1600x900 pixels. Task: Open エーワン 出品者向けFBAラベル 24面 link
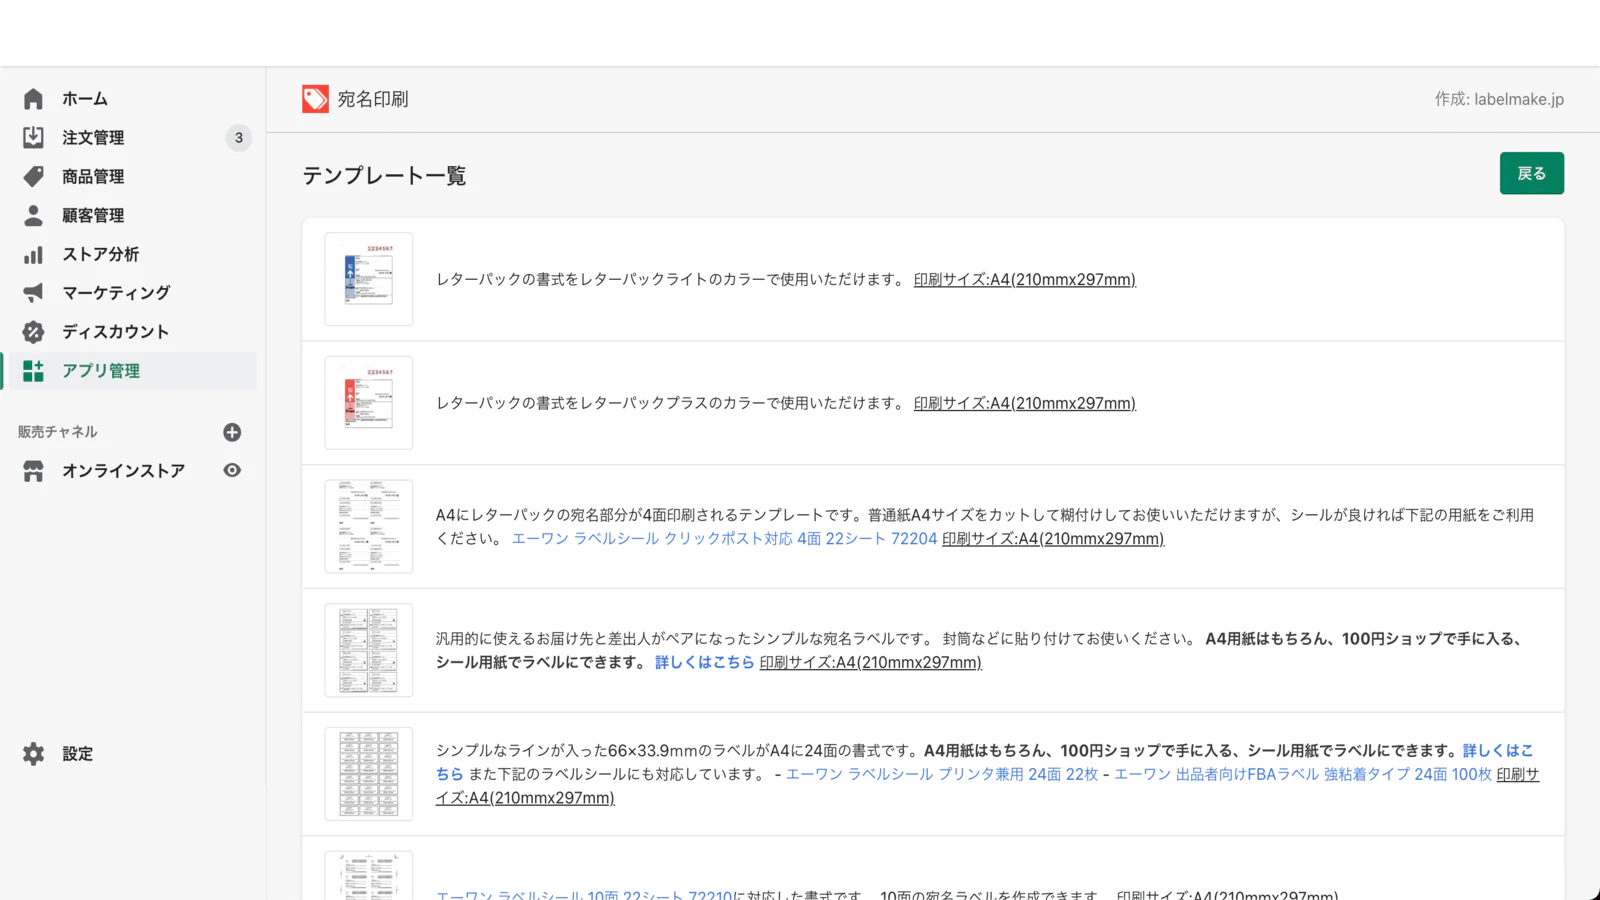1302,774
